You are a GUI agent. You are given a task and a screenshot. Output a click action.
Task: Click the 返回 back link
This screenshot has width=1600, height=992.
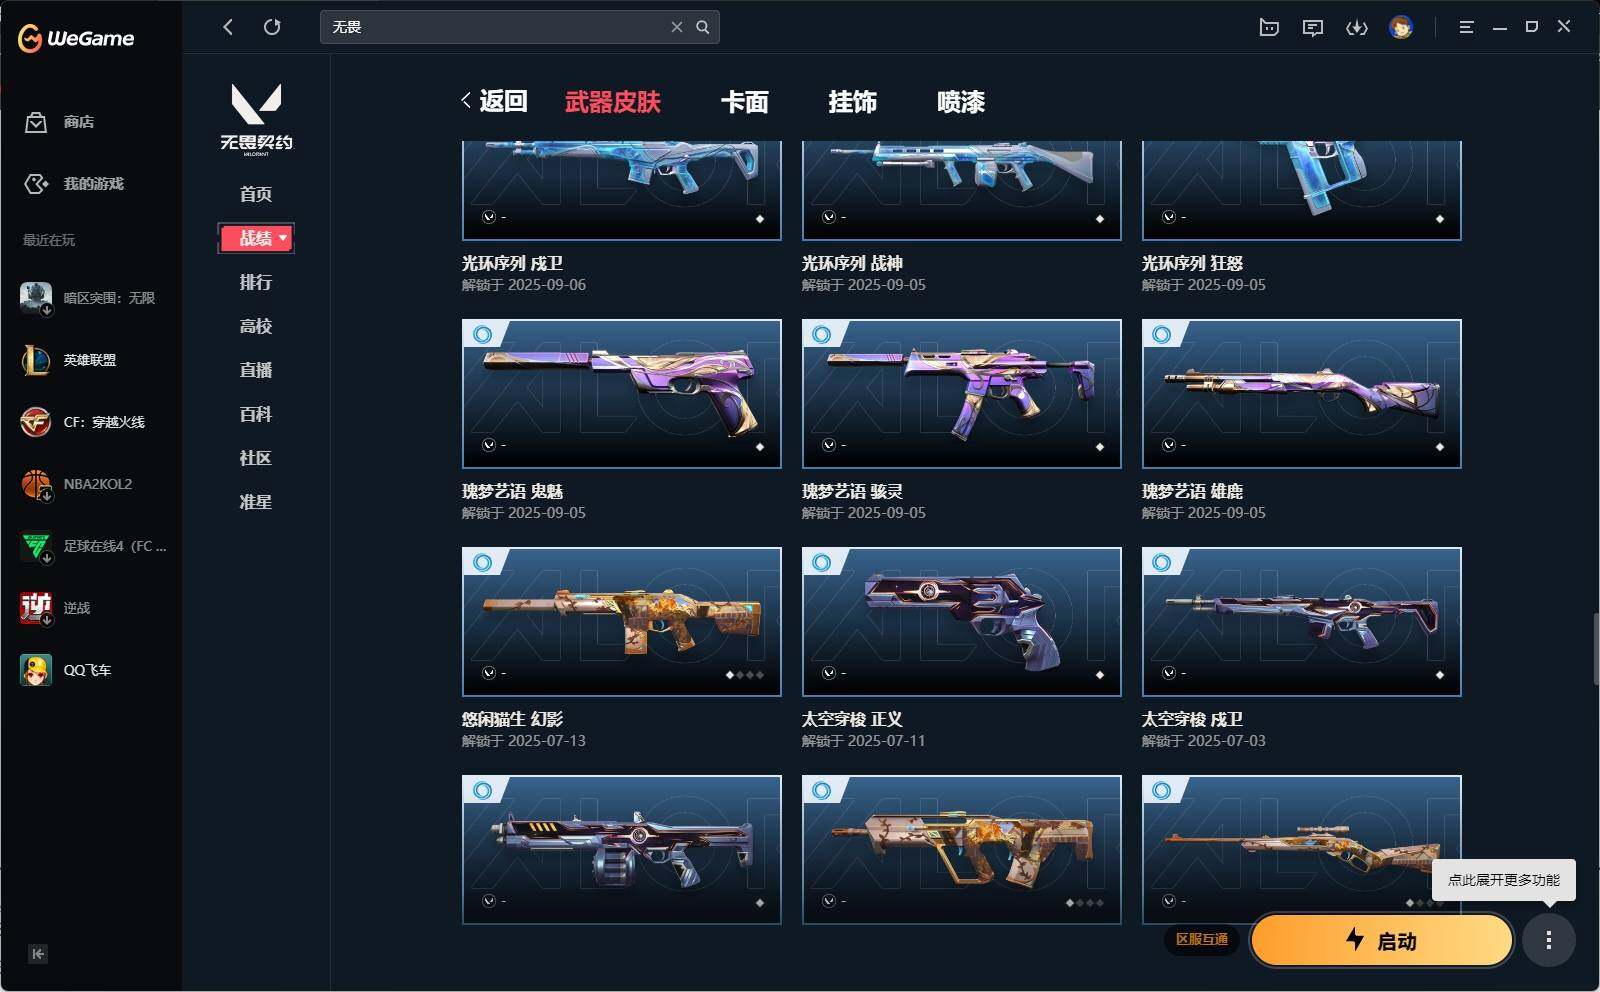coord(494,101)
